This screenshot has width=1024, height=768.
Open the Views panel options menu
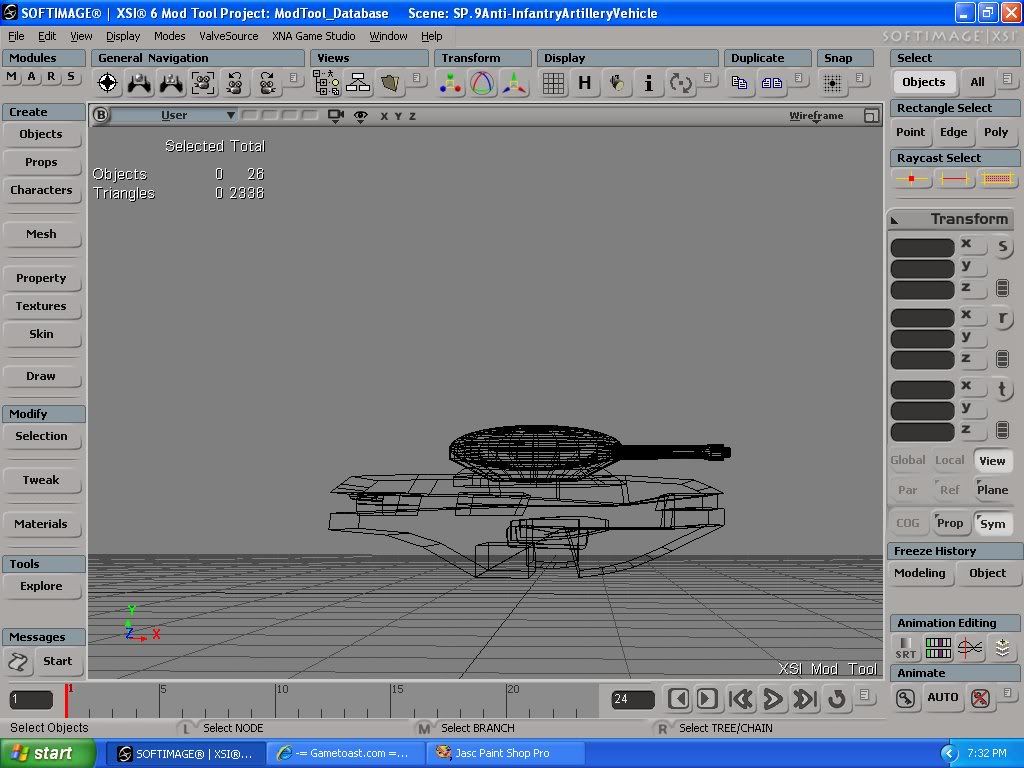tap(417, 78)
